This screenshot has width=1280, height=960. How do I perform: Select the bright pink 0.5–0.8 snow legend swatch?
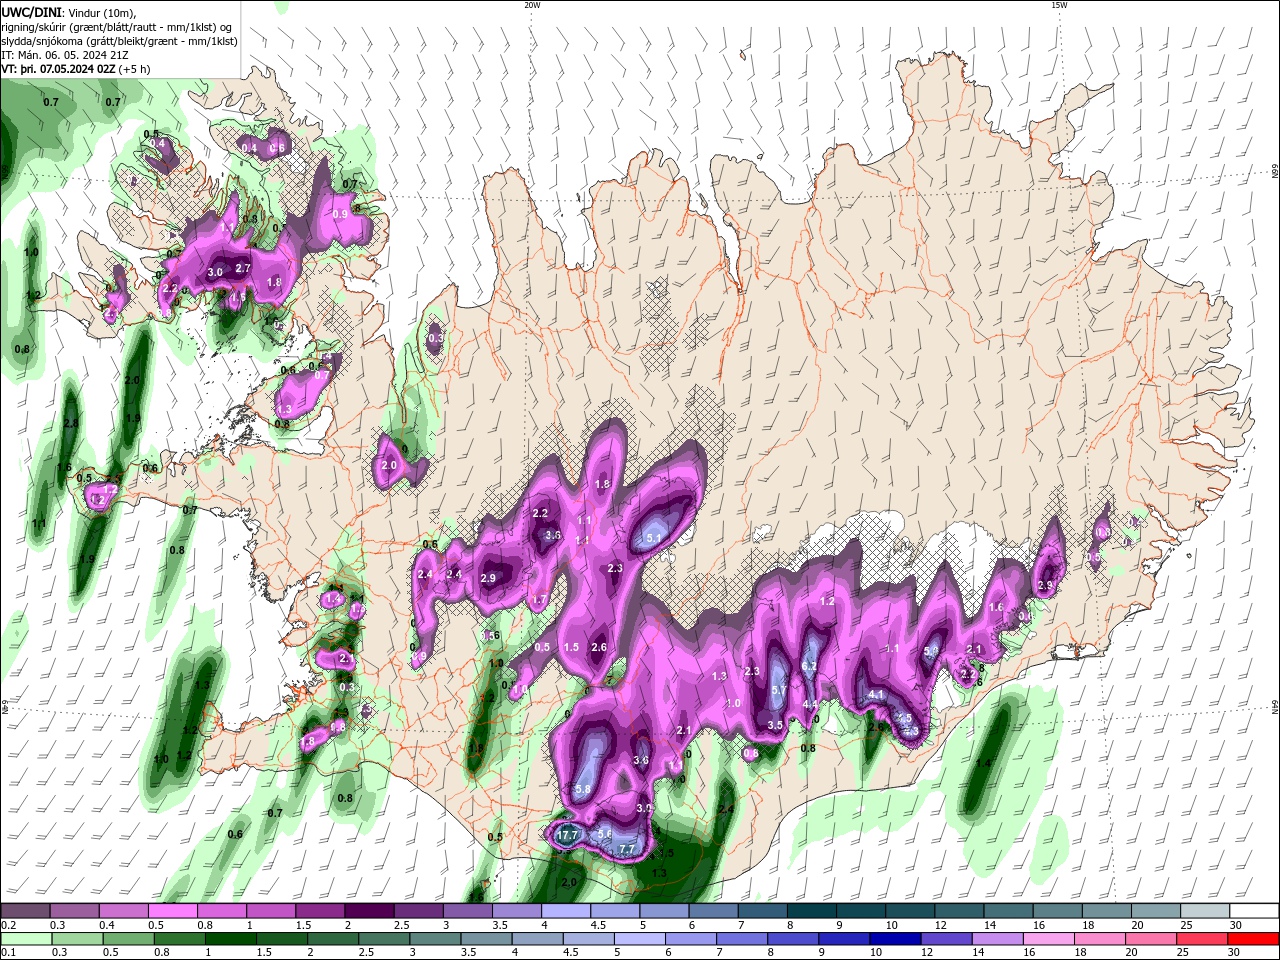pos(172,911)
